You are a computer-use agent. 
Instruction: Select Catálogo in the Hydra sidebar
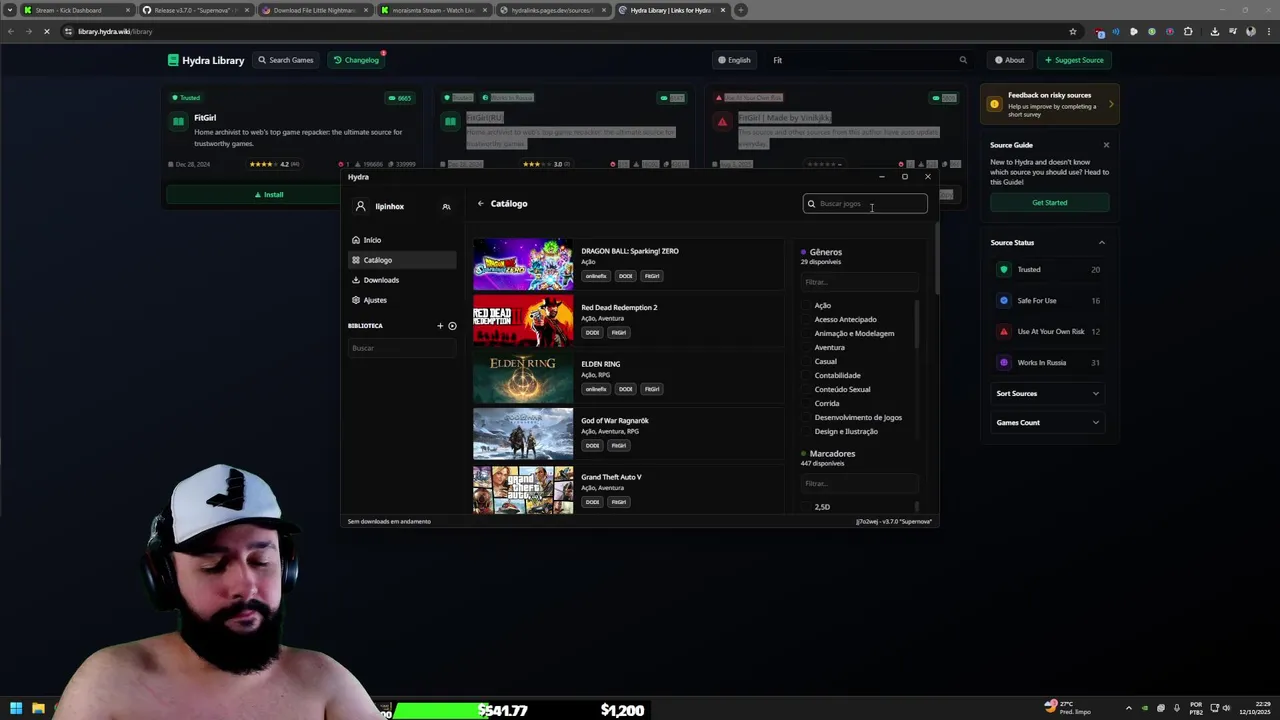tap(402, 260)
